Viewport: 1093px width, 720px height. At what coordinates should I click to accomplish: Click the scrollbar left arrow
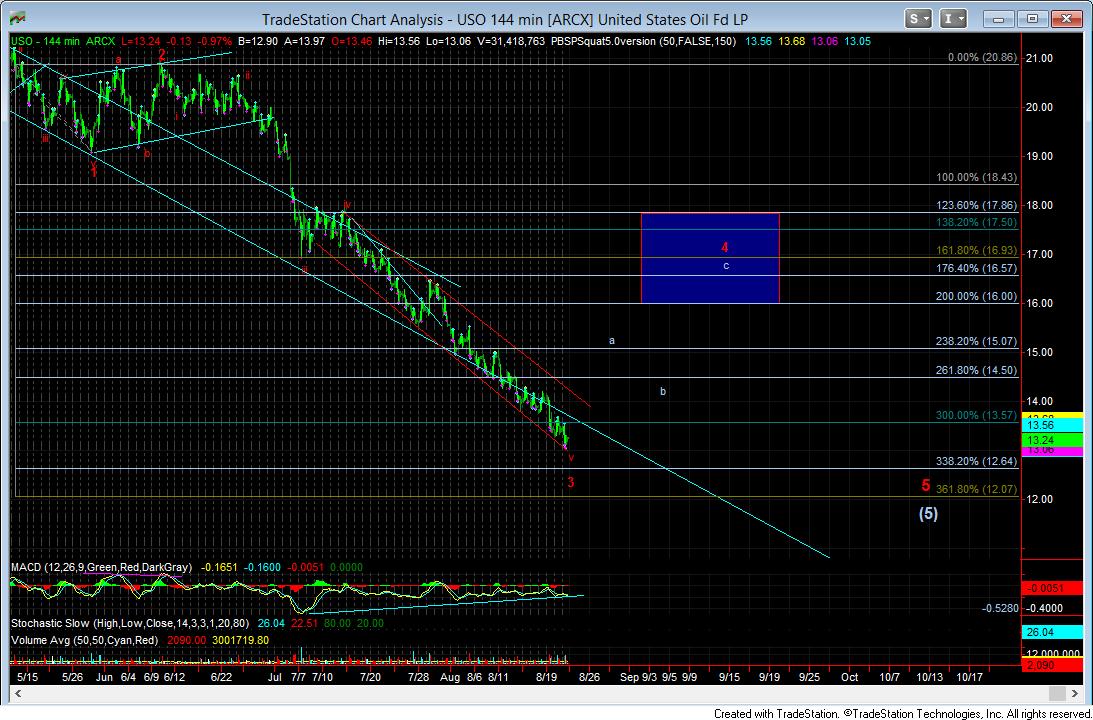(17, 694)
